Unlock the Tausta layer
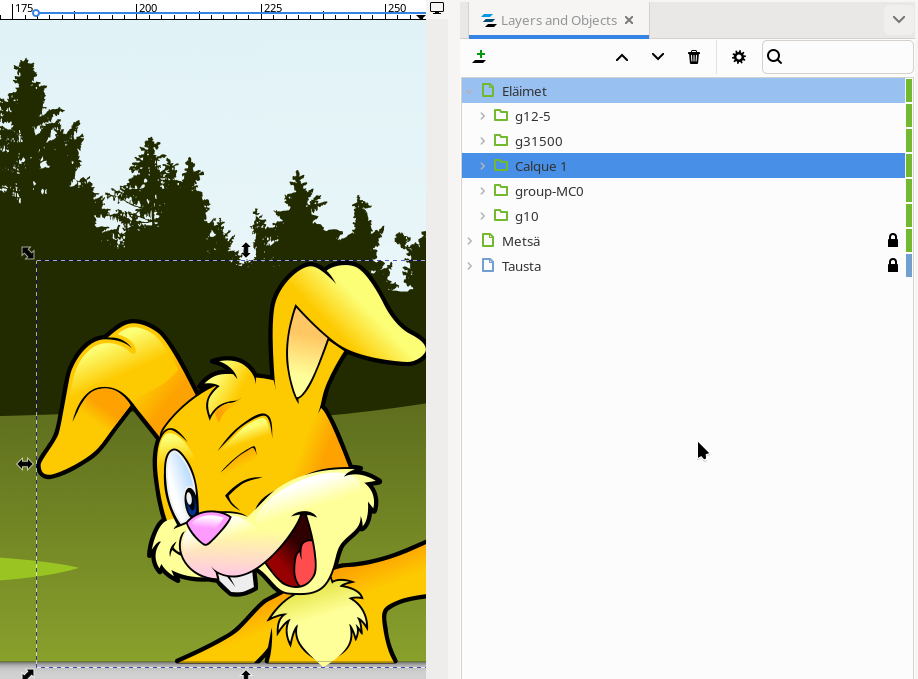This screenshot has width=918, height=679. pos(893,266)
